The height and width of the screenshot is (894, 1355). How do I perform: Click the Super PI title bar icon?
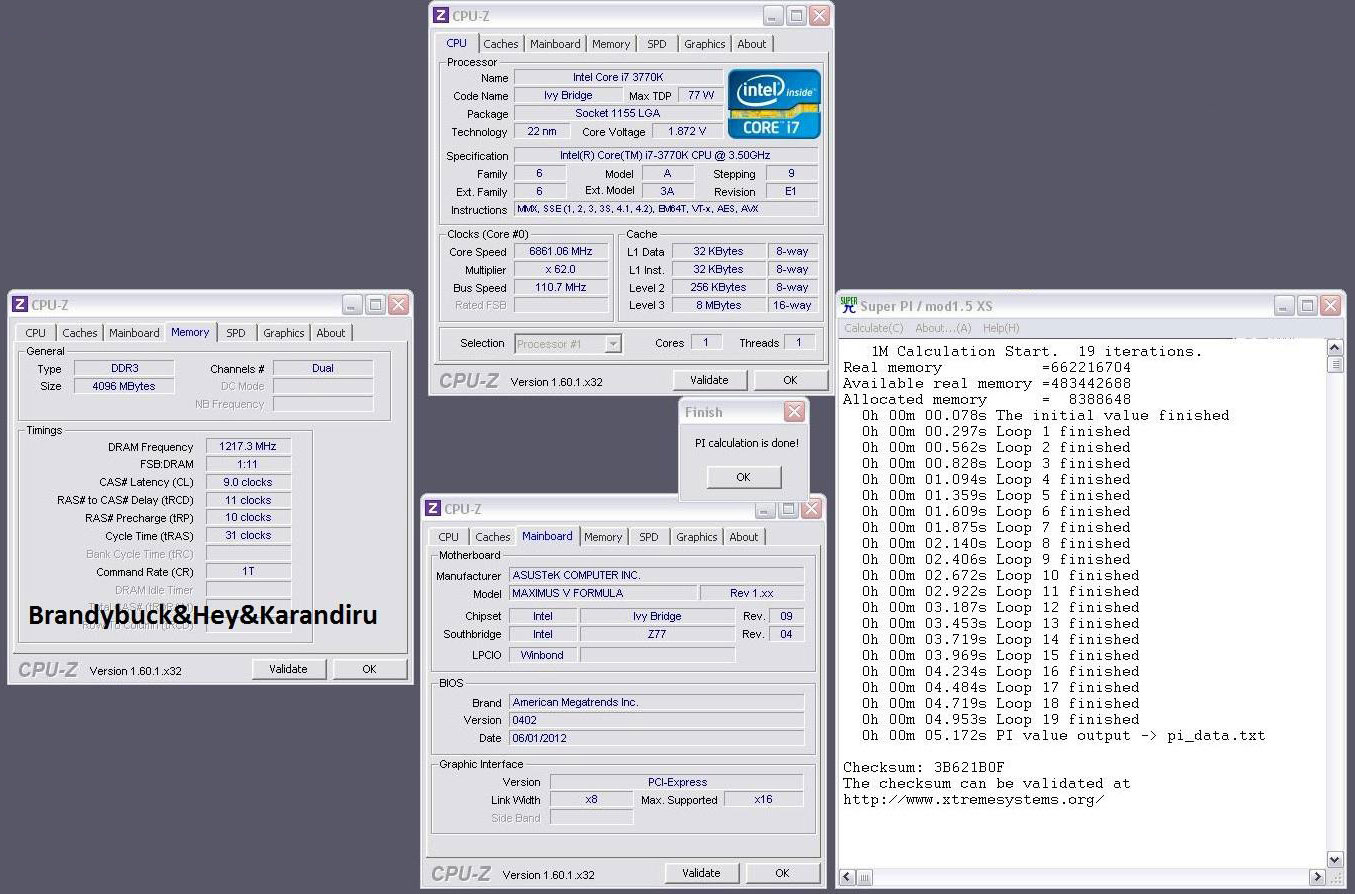[848, 305]
